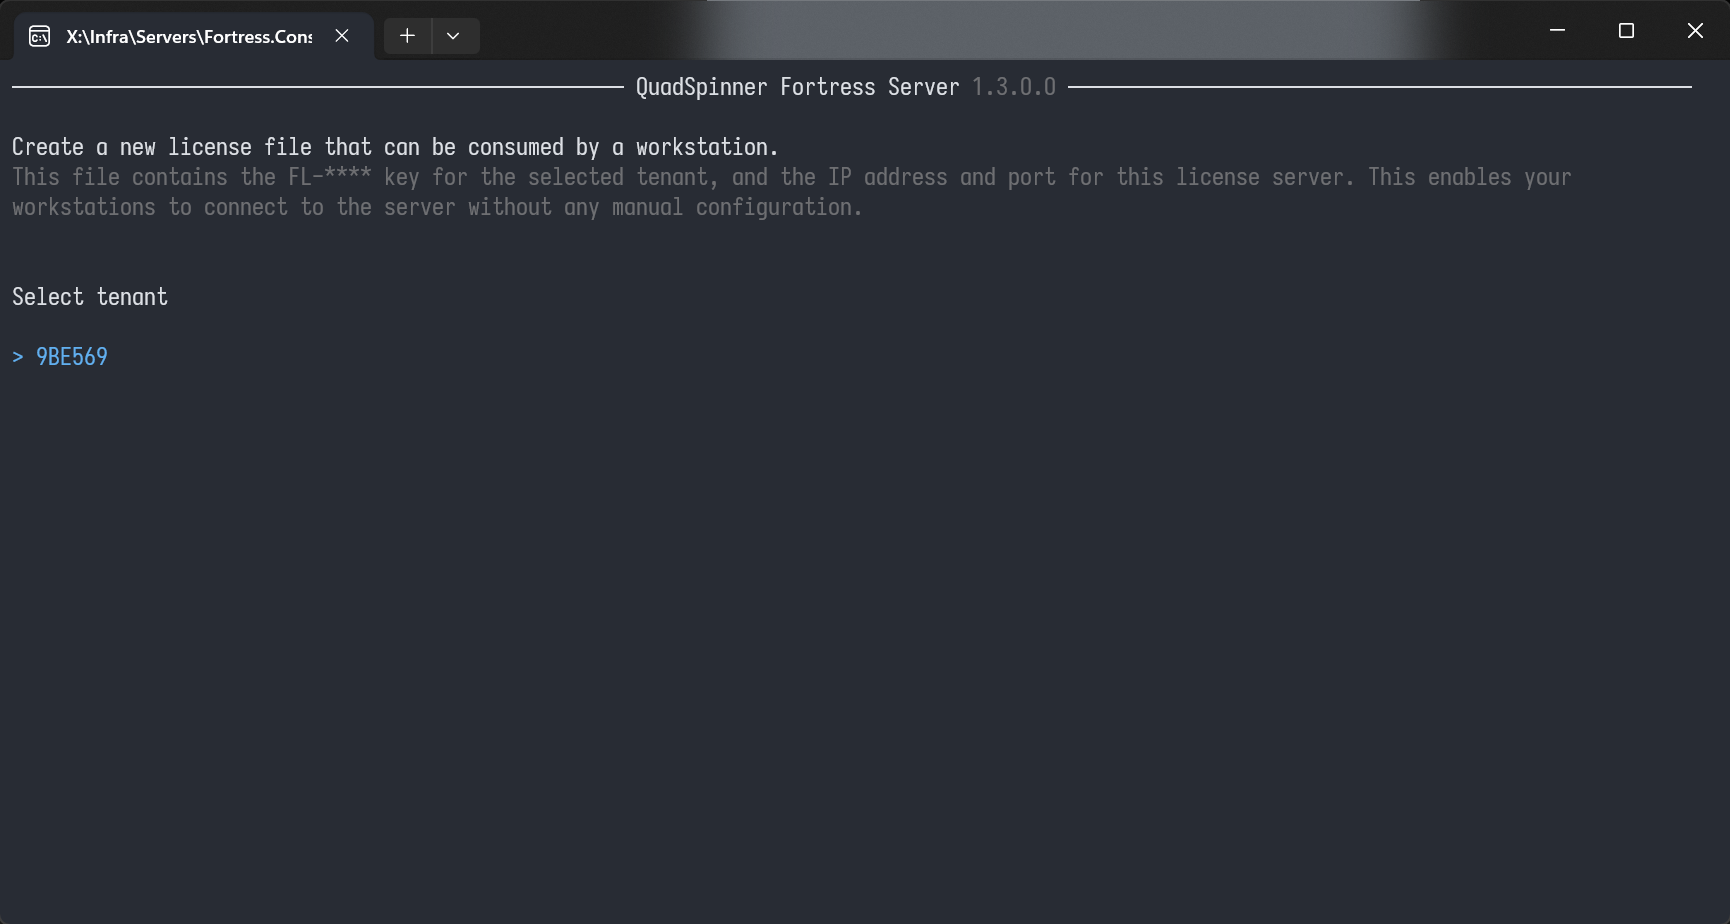The image size is (1730, 924).
Task: Click the FL-**** key text
Action: pos(329,177)
